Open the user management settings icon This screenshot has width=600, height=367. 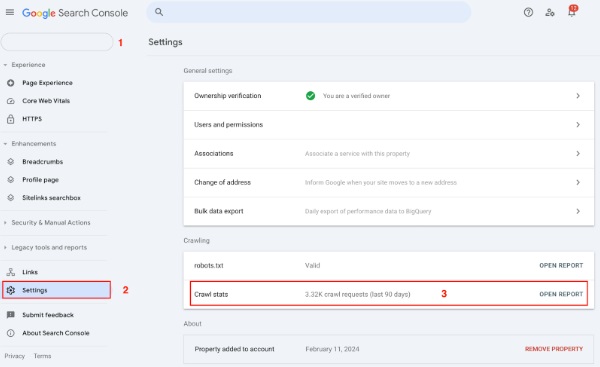(550, 12)
